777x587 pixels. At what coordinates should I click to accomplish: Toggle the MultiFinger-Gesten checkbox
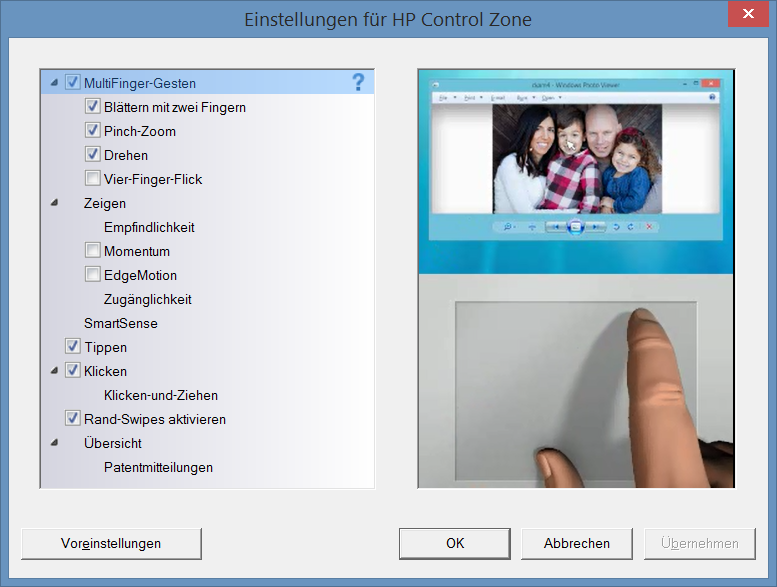72,82
